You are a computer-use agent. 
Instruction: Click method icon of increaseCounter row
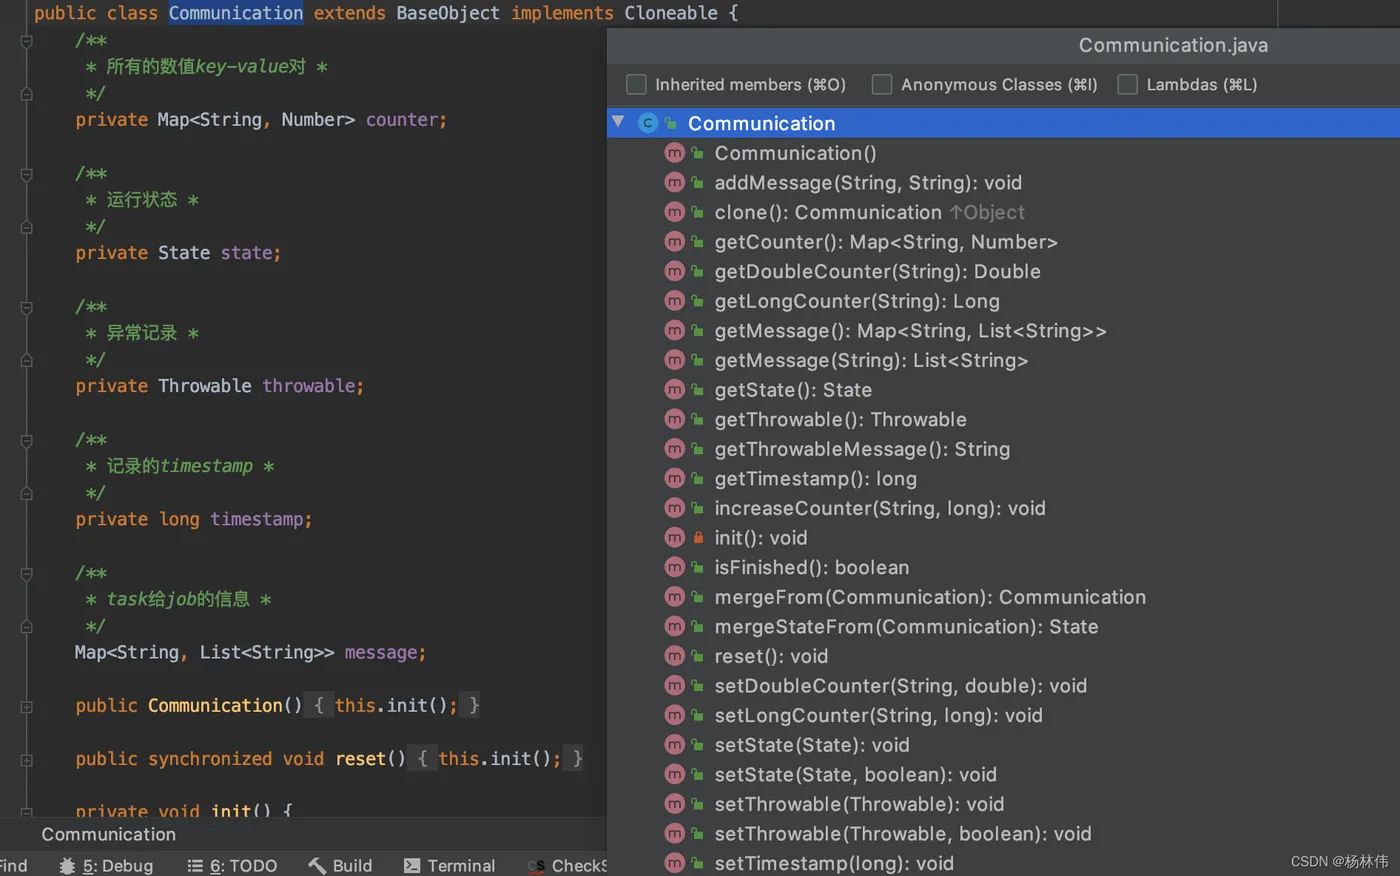coord(675,508)
